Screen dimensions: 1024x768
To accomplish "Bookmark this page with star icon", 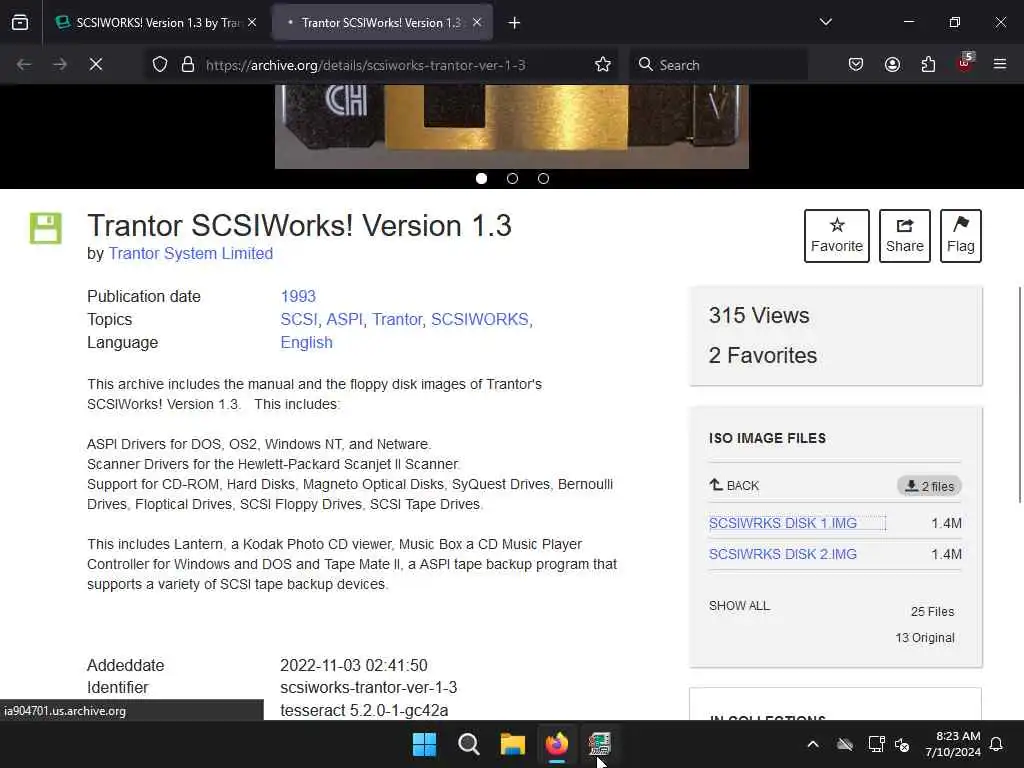I will [x=603, y=64].
